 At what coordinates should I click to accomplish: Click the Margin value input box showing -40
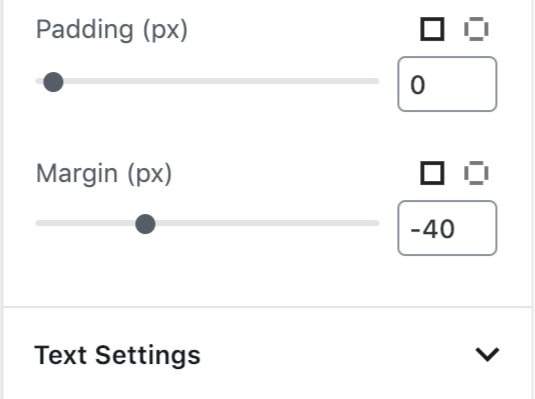coord(447,228)
